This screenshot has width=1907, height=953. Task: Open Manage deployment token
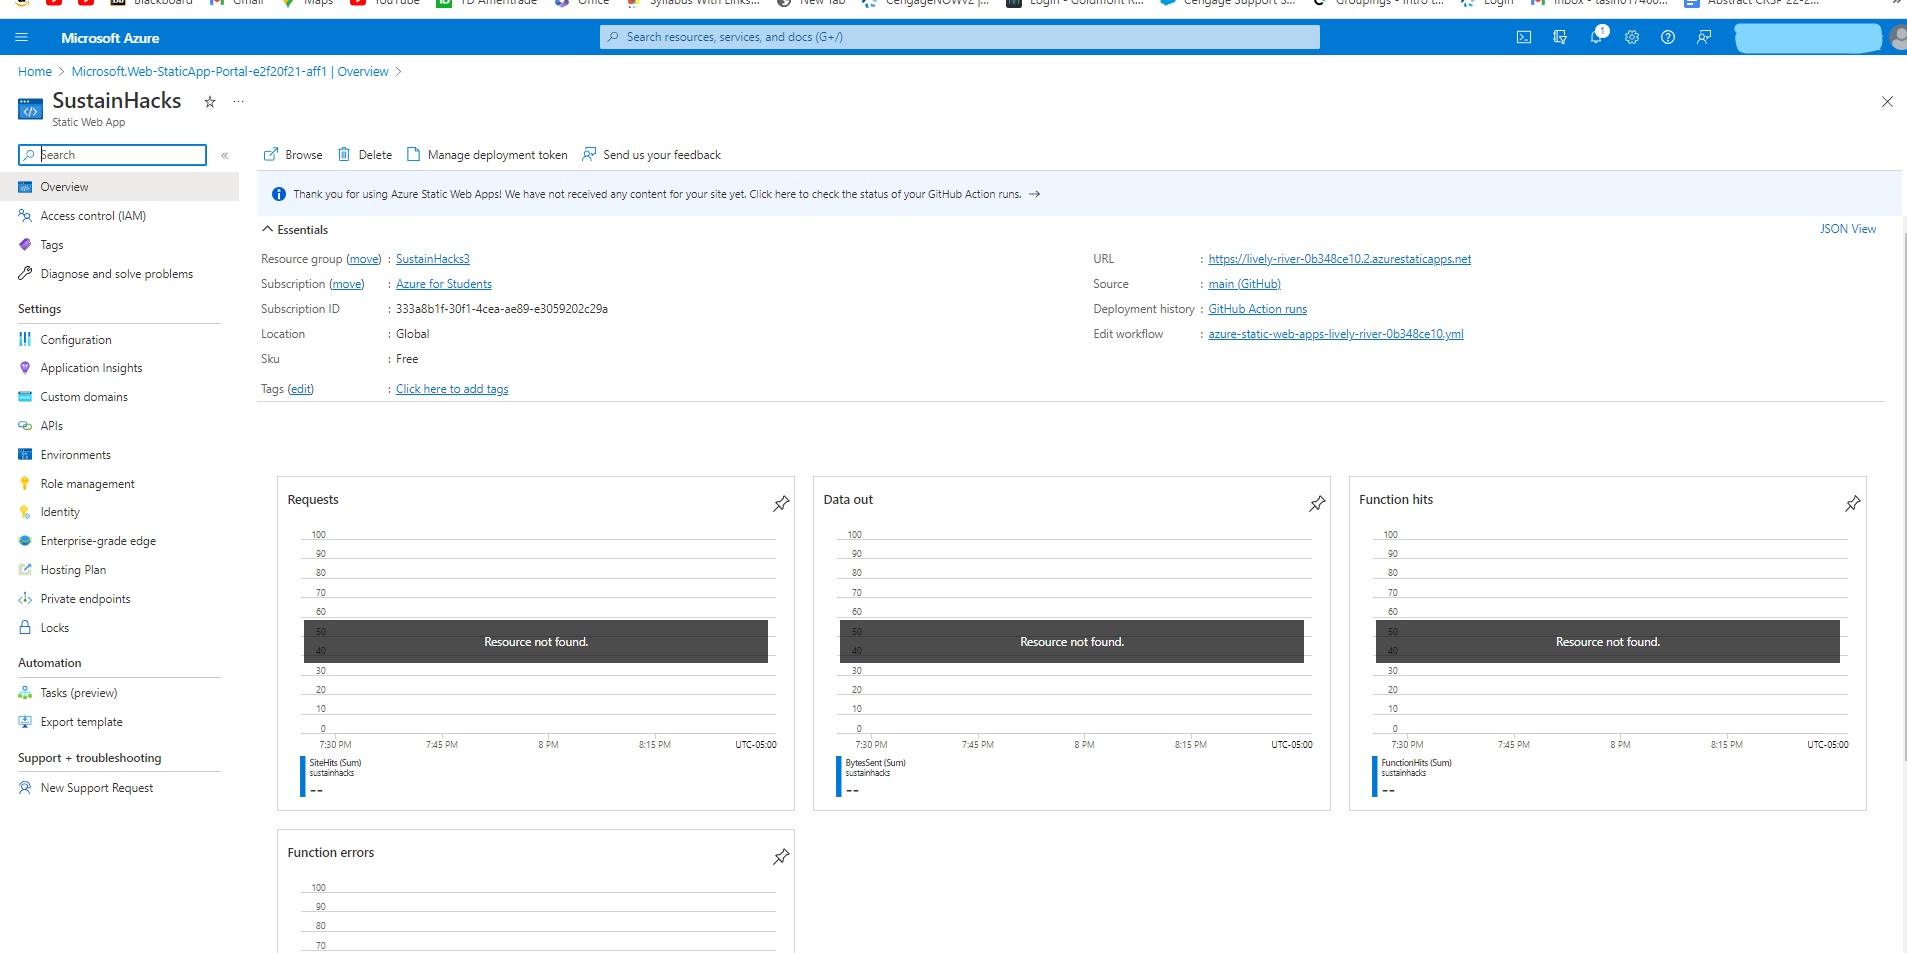[x=487, y=155]
